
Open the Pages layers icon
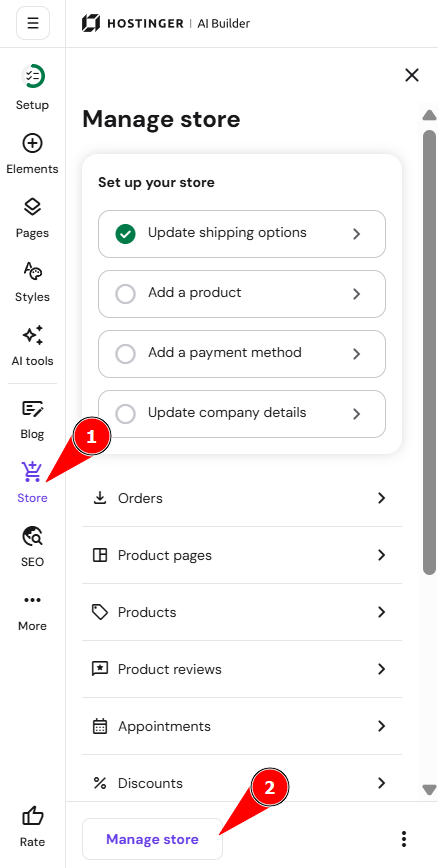(x=33, y=207)
